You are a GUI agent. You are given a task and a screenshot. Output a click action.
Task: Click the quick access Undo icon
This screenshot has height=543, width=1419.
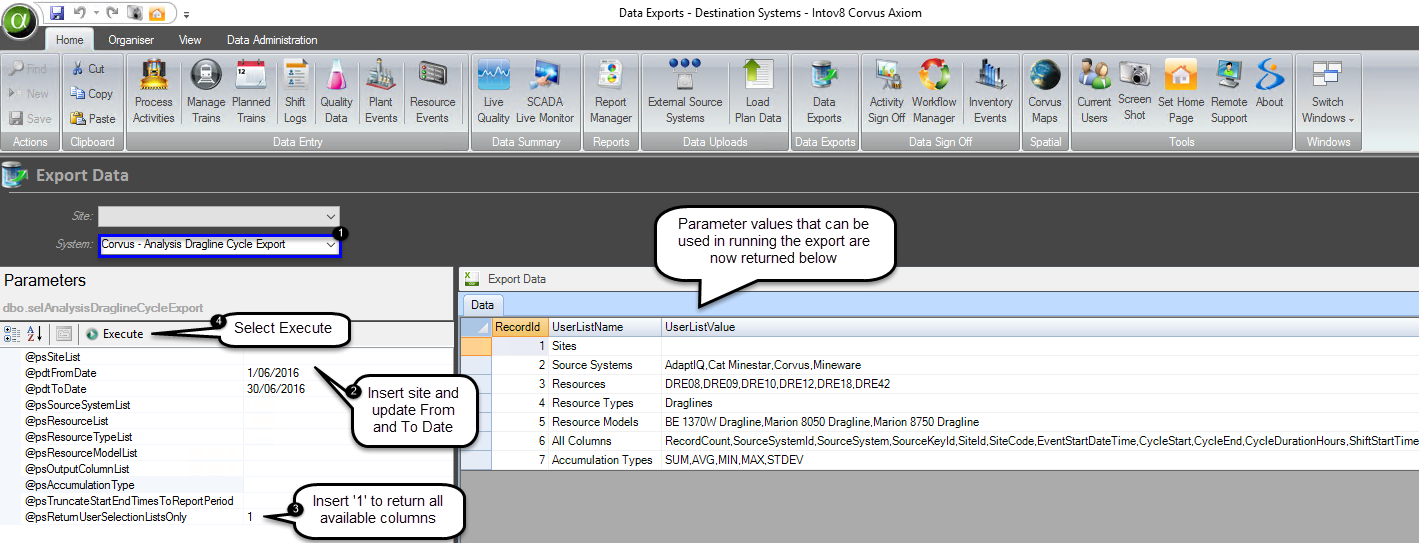(x=80, y=13)
